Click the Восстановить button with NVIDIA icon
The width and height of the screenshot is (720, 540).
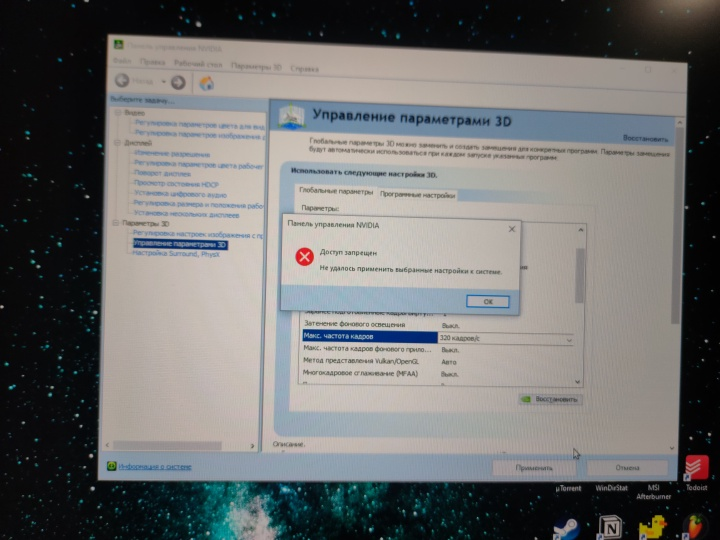coord(550,399)
